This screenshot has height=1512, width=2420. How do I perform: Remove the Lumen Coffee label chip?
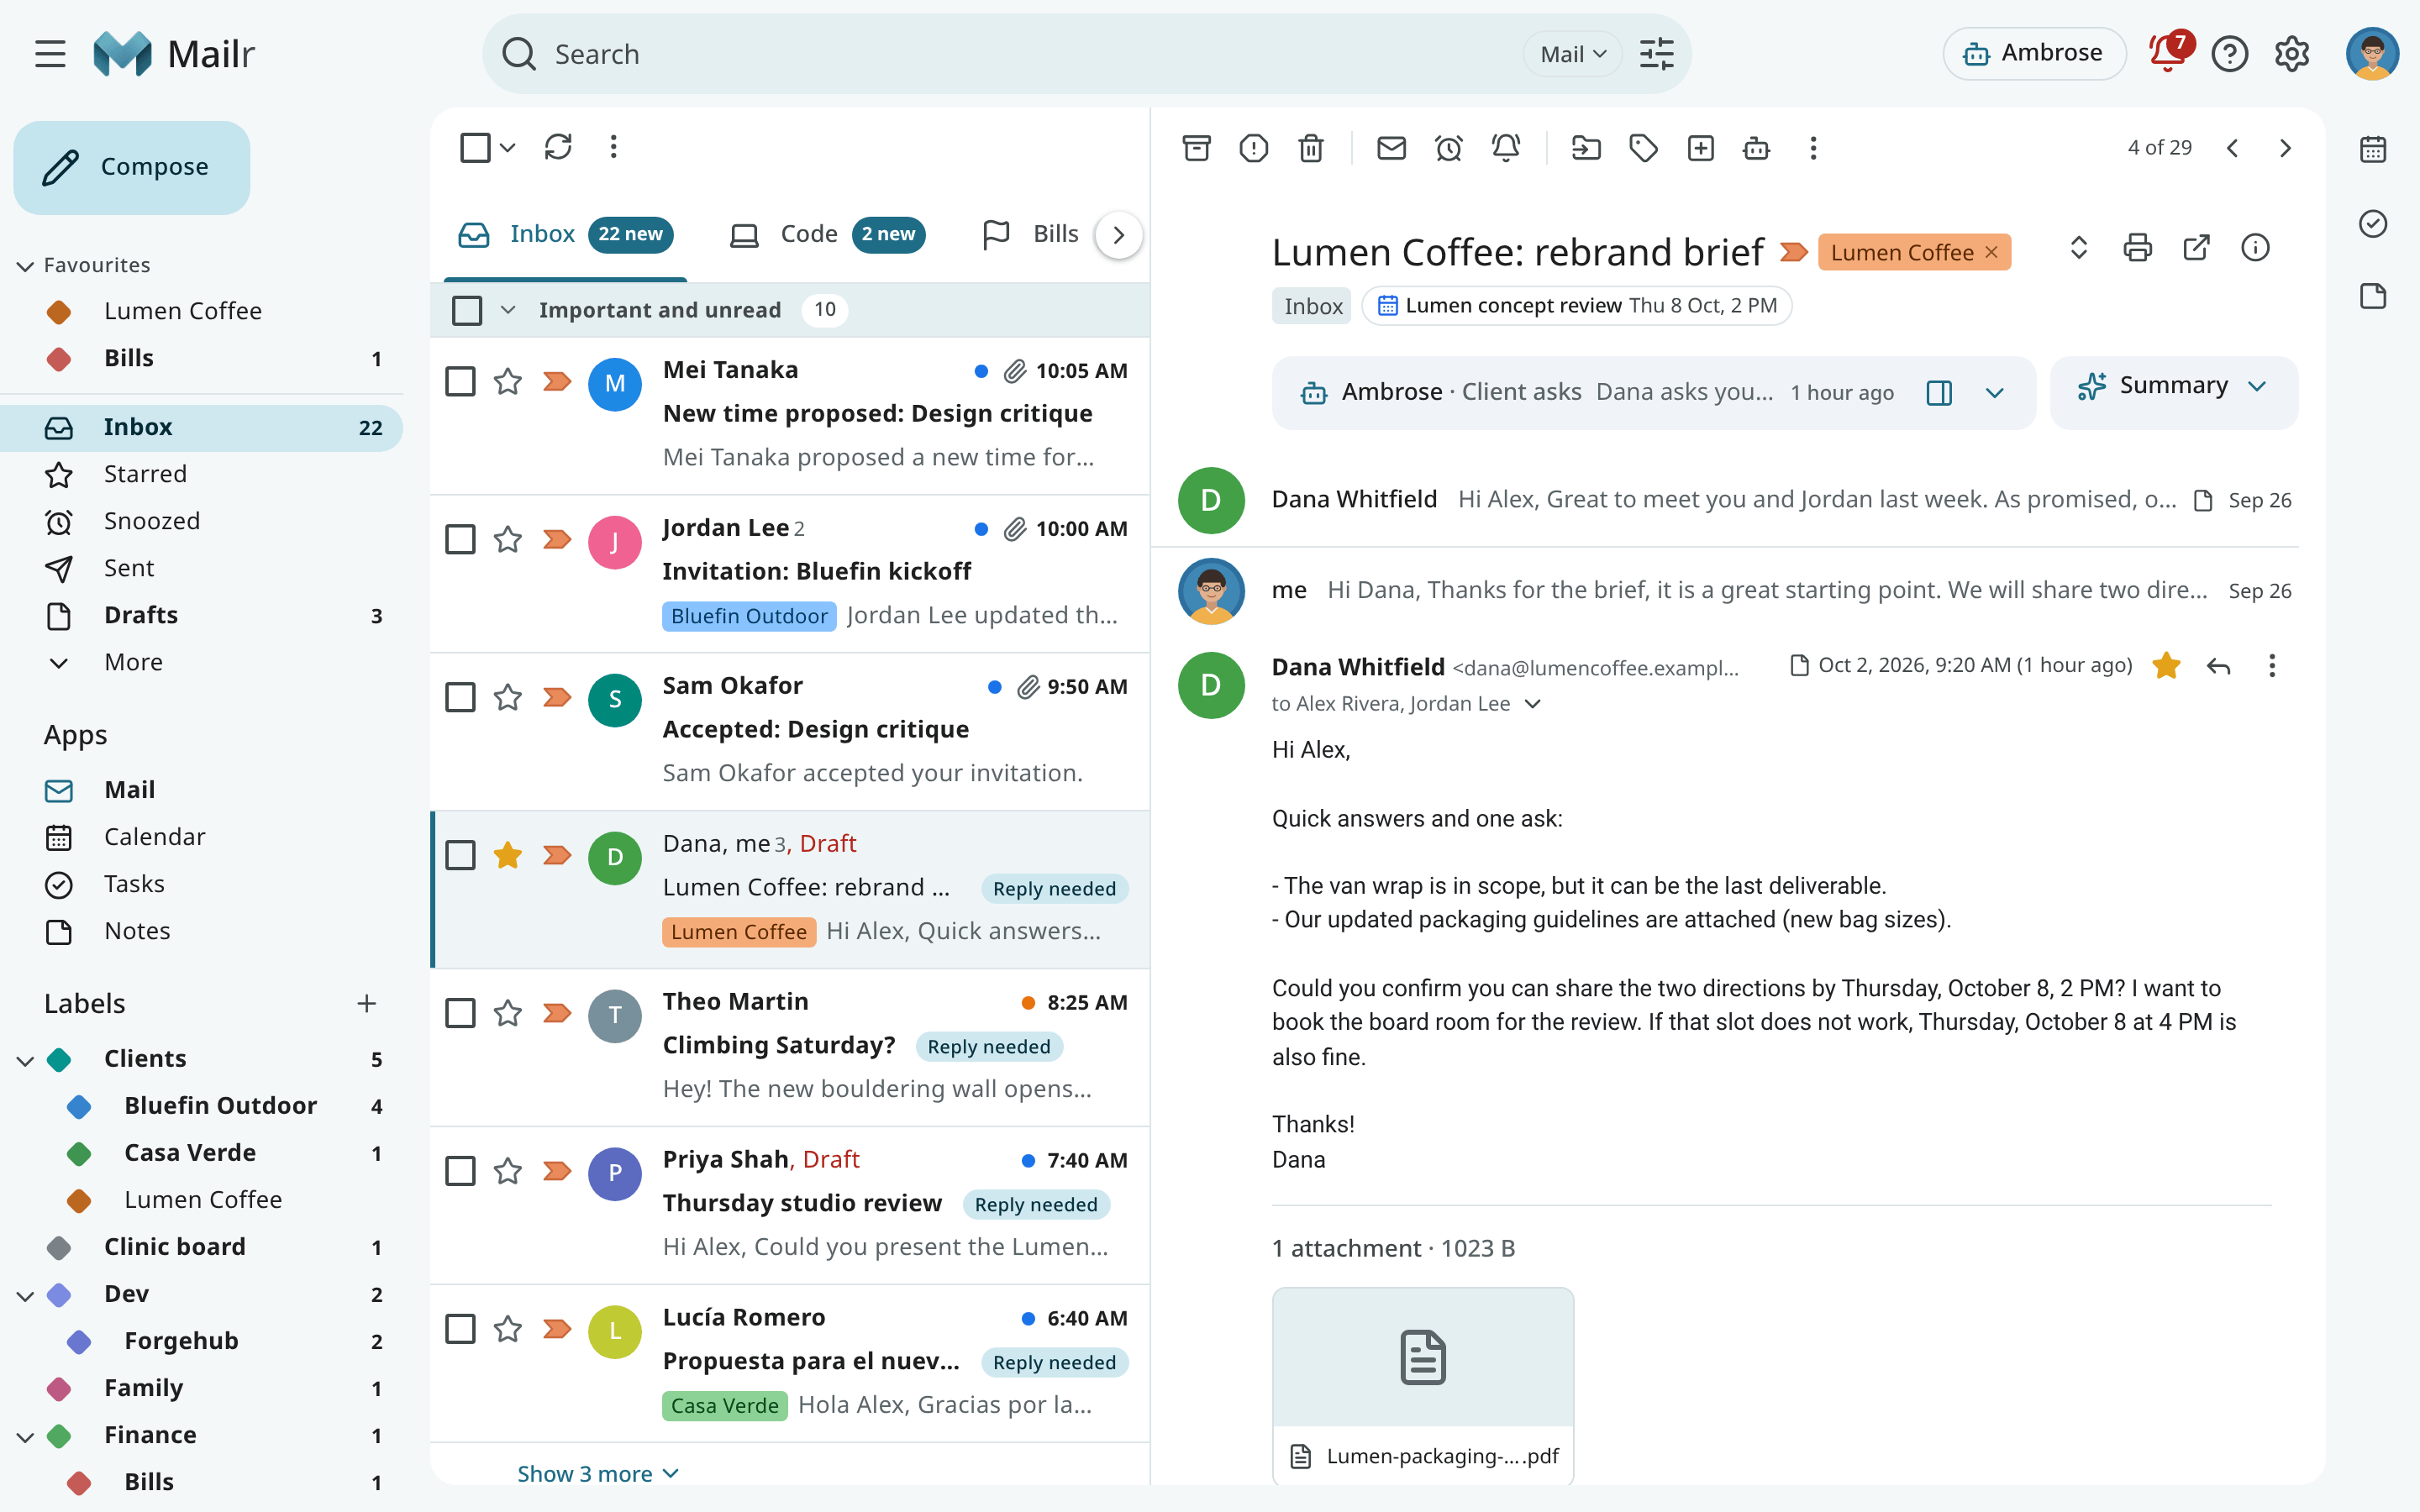pyautogui.click(x=1991, y=252)
